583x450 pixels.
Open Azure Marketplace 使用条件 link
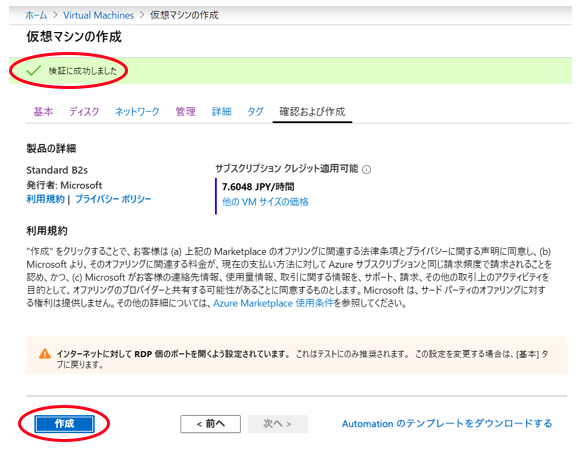coord(273,303)
